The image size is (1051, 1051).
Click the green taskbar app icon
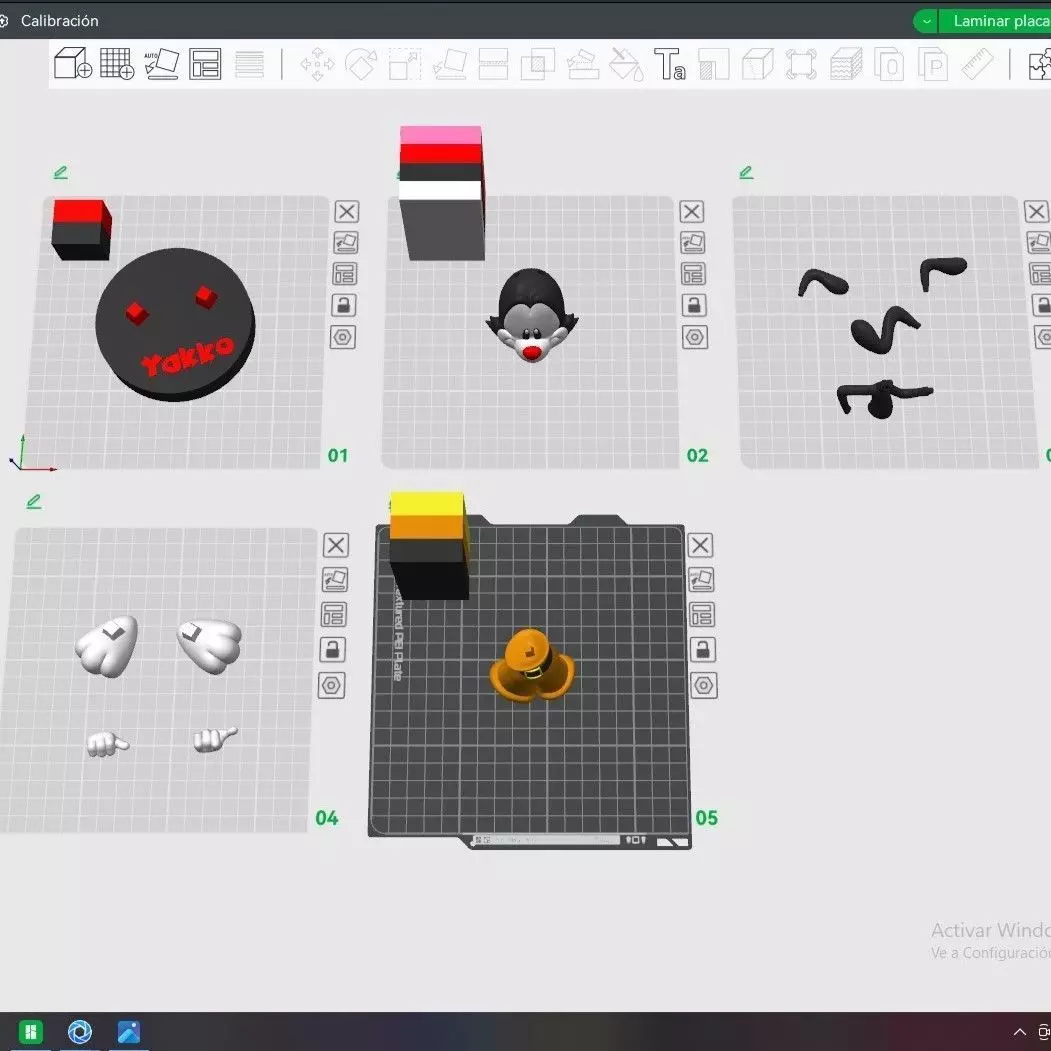(30, 1031)
